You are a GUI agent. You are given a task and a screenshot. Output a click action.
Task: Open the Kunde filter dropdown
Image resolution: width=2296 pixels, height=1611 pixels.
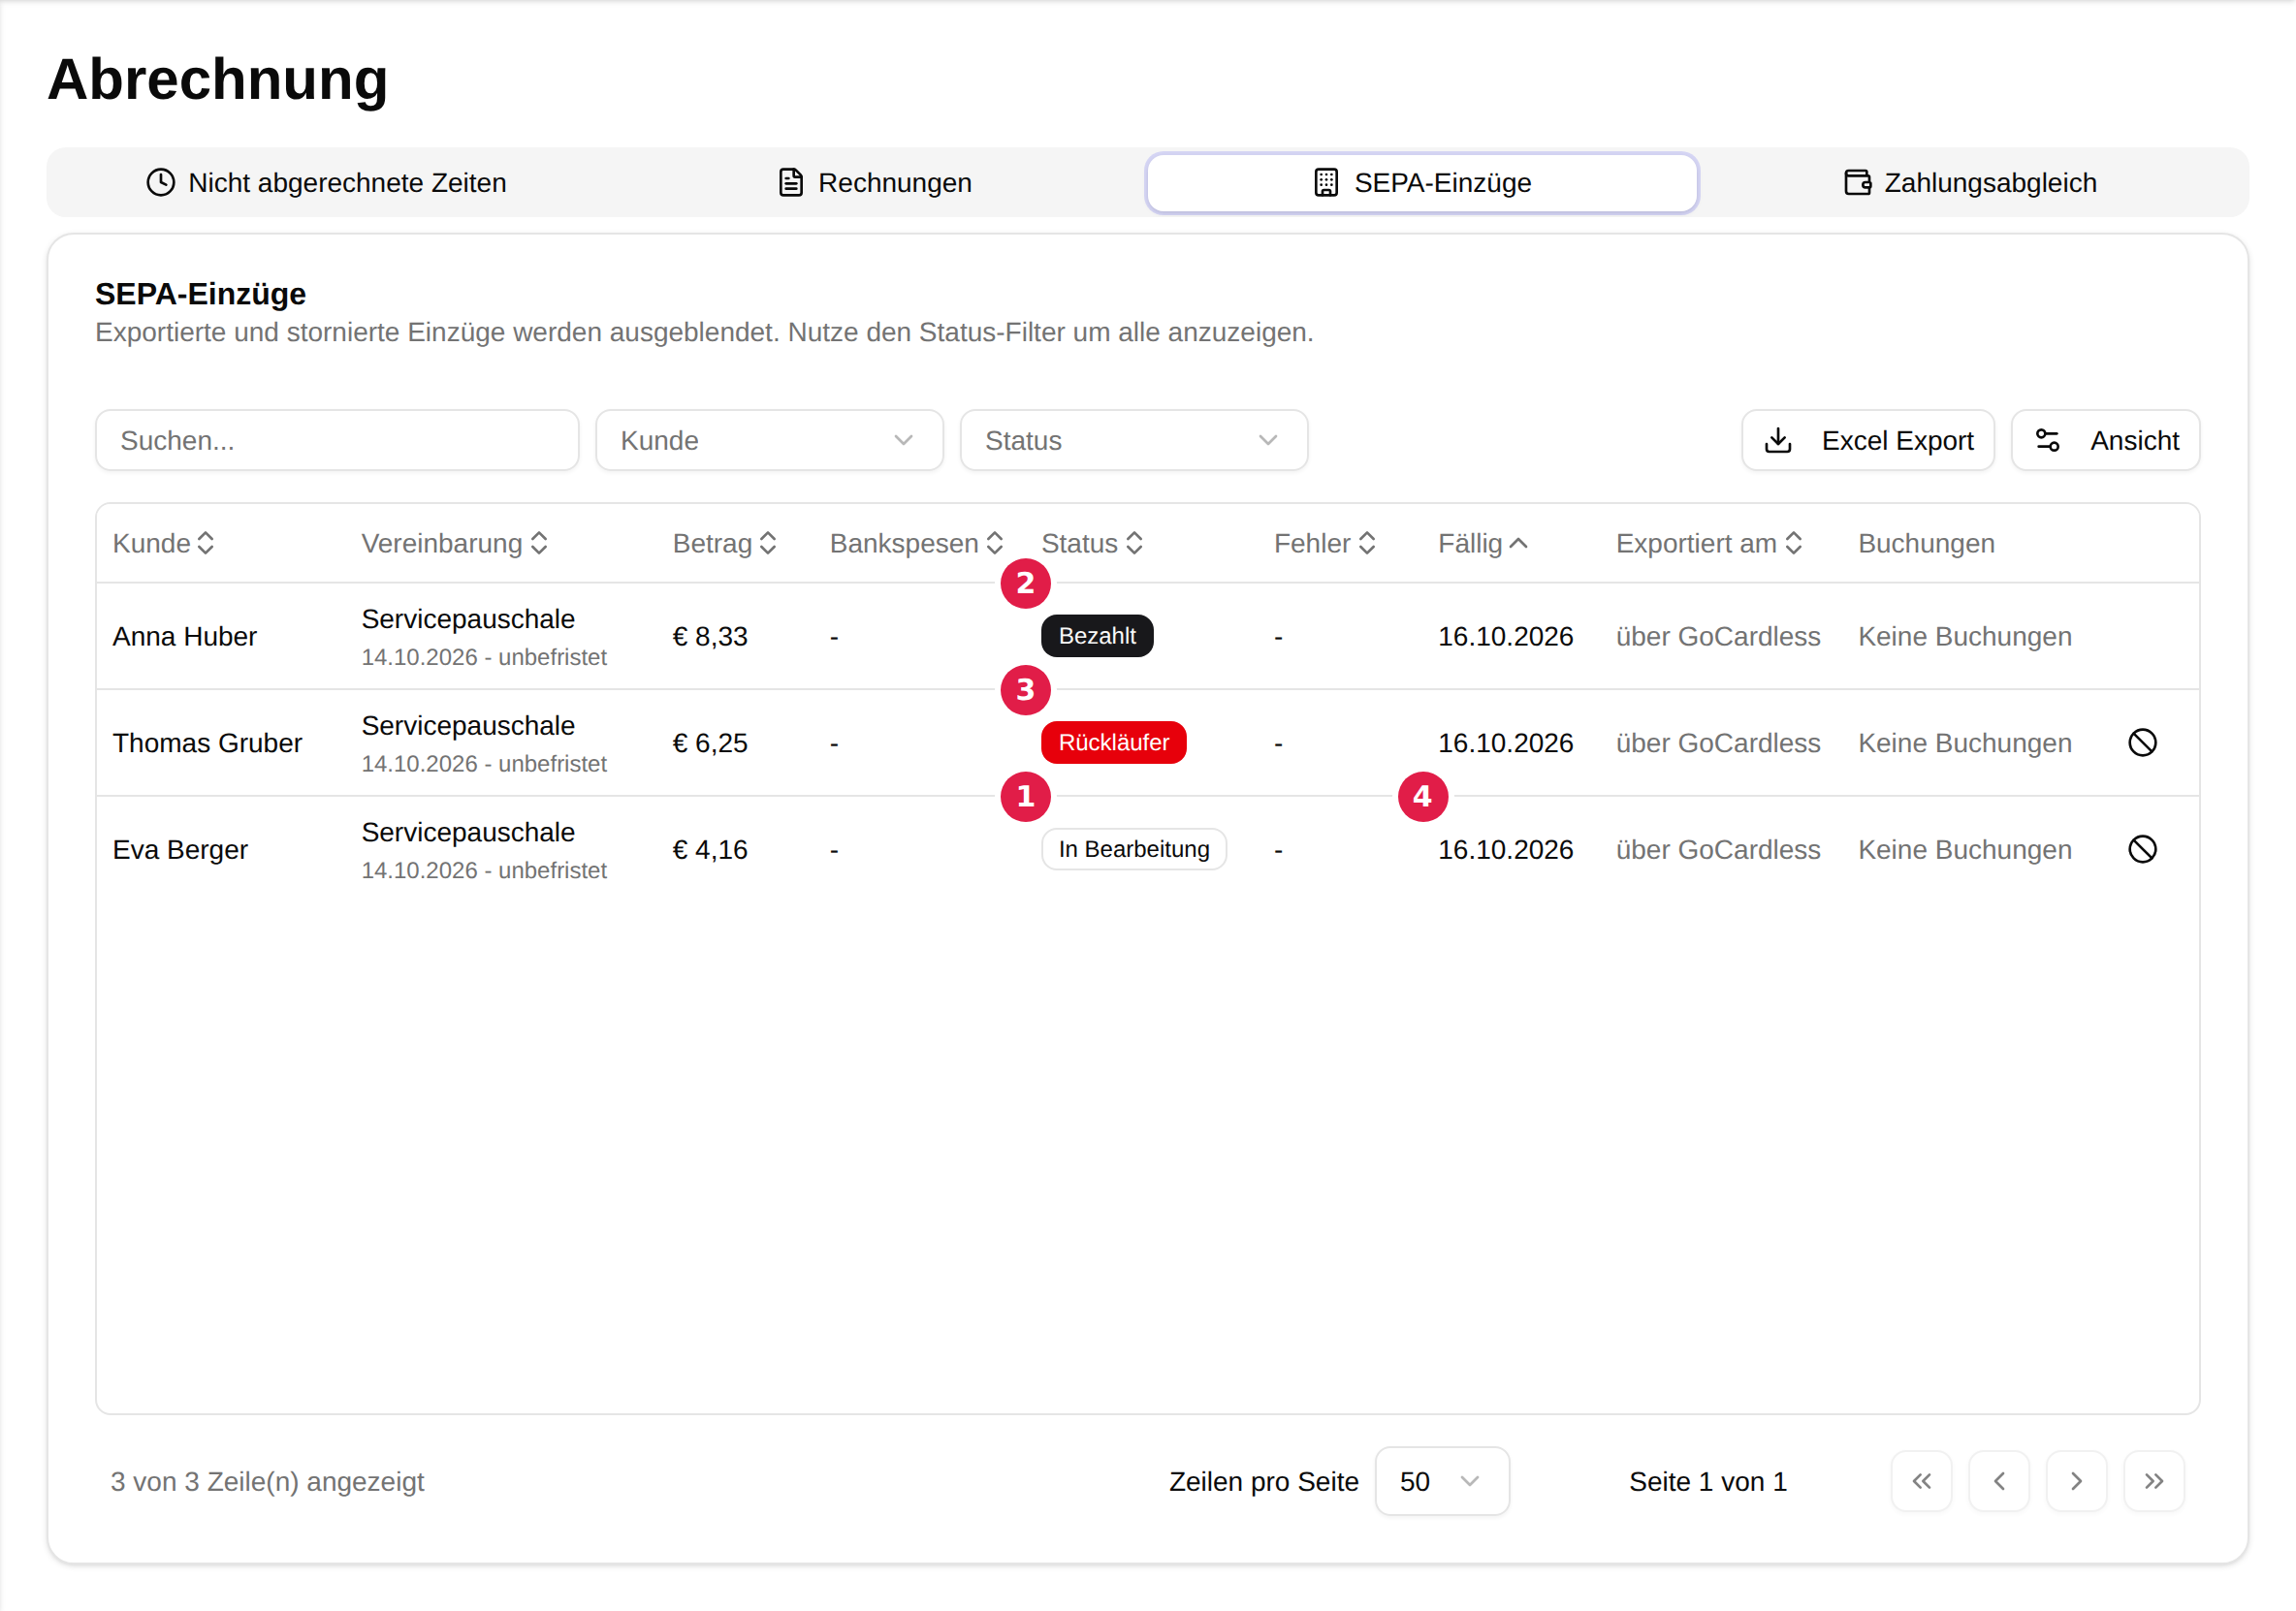[769, 440]
